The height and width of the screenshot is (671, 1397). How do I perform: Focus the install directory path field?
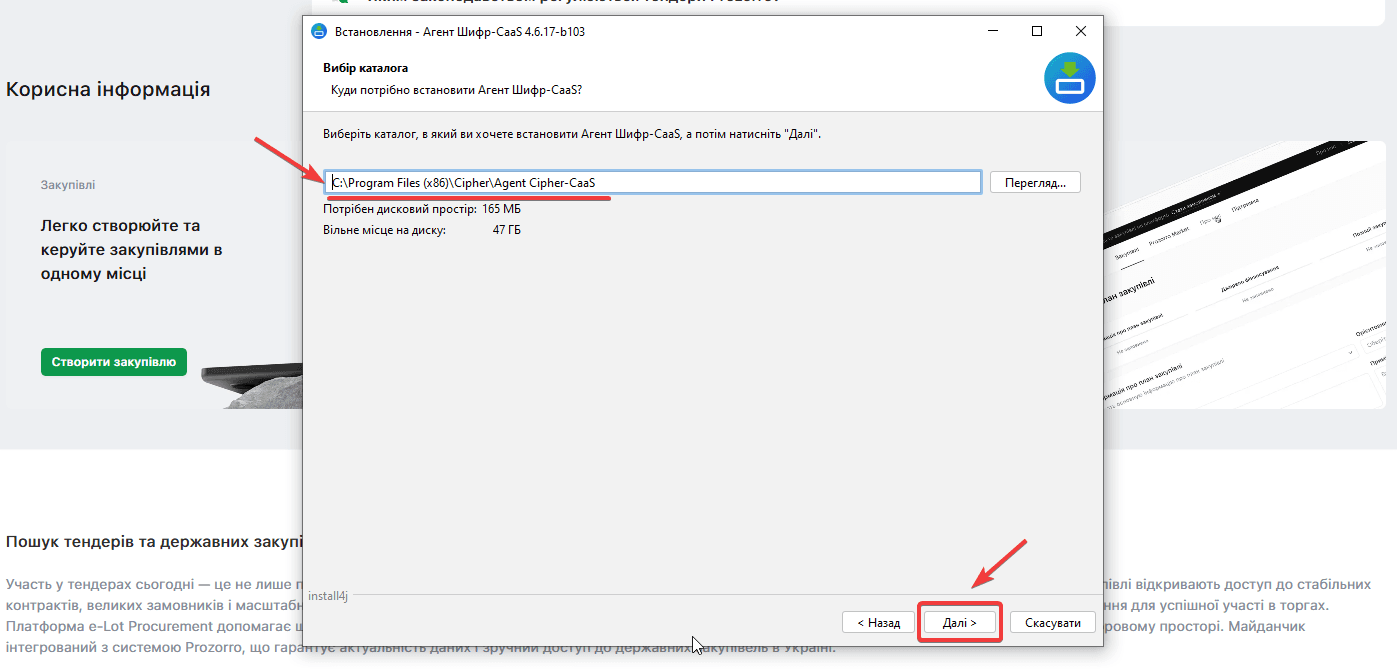coord(653,182)
